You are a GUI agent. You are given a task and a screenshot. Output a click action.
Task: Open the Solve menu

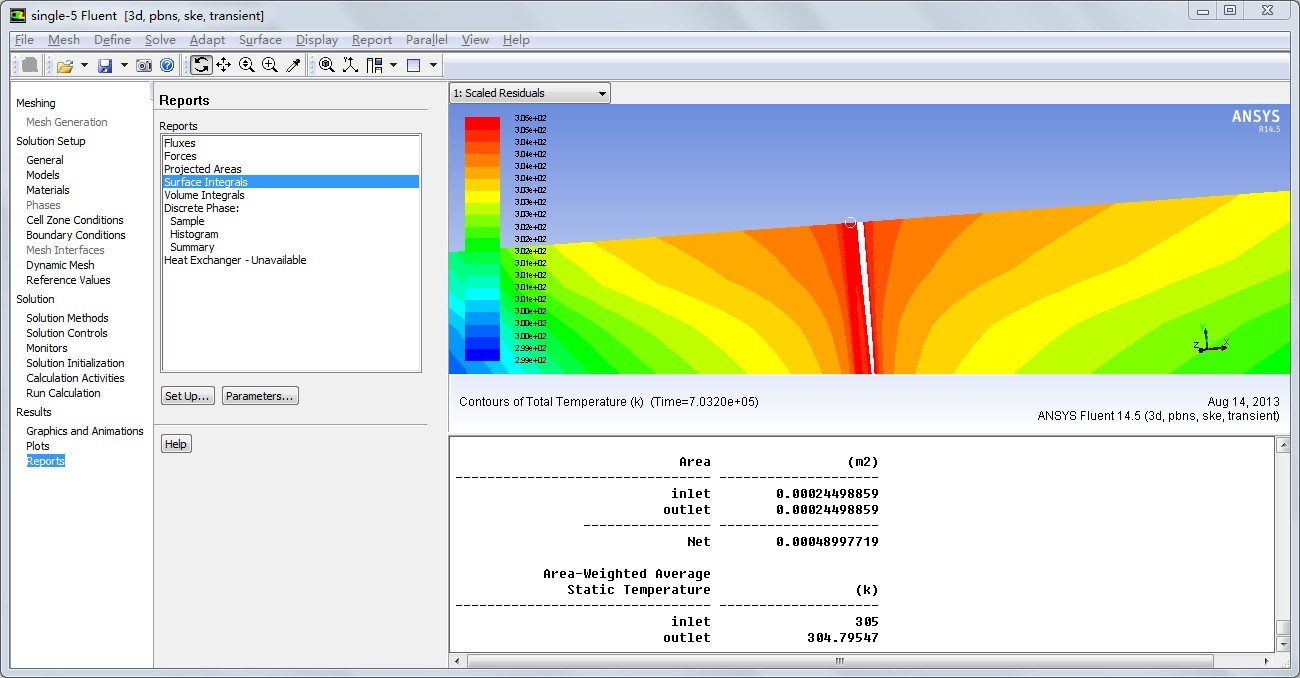[x=160, y=40]
